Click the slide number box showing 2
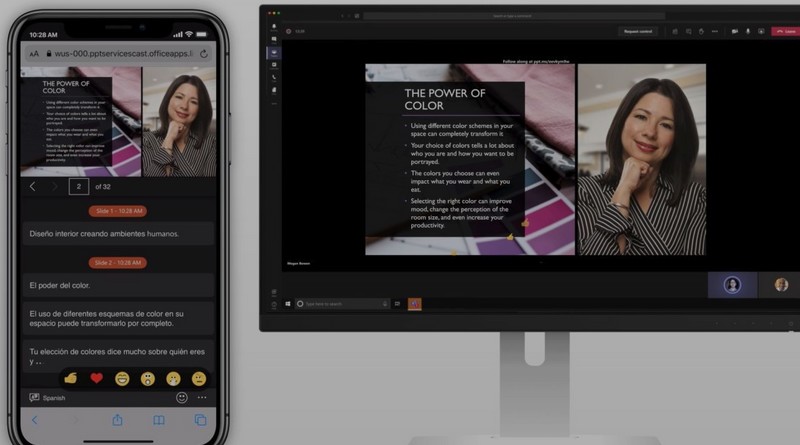This screenshot has height=445, width=800. coord(79,187)
